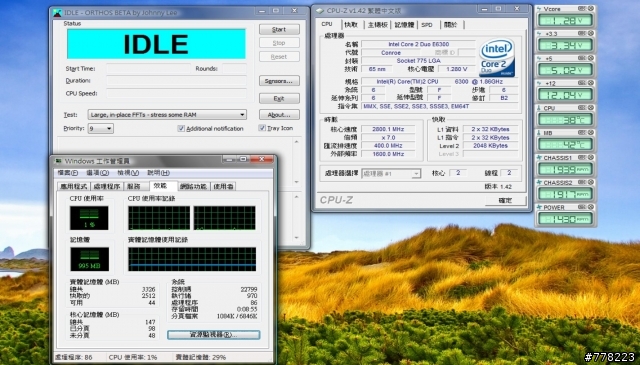Click round X icon on the Vcore gauge
Viewport: 640px width, 365px height.
tap(590, 8)
